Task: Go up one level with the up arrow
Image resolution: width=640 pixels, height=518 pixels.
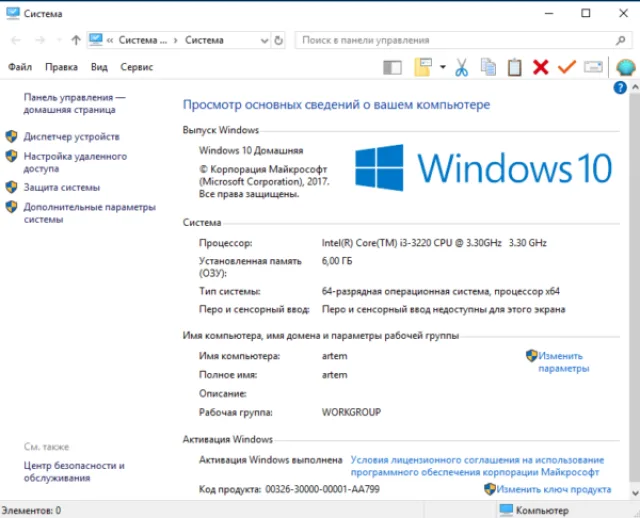Action: (x=76, y=40)
